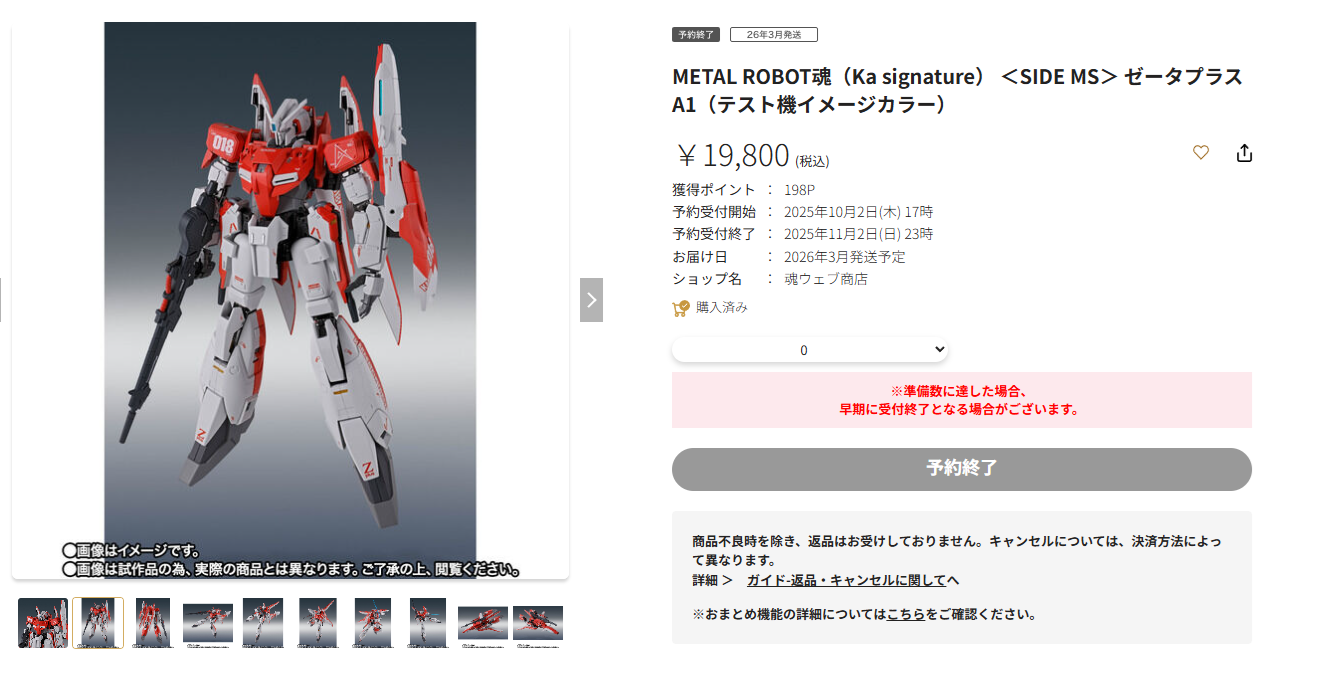1319x675 pixels.
Task: Click the purchased cart icon near 購入済み
Action: (x=681, y=308)
